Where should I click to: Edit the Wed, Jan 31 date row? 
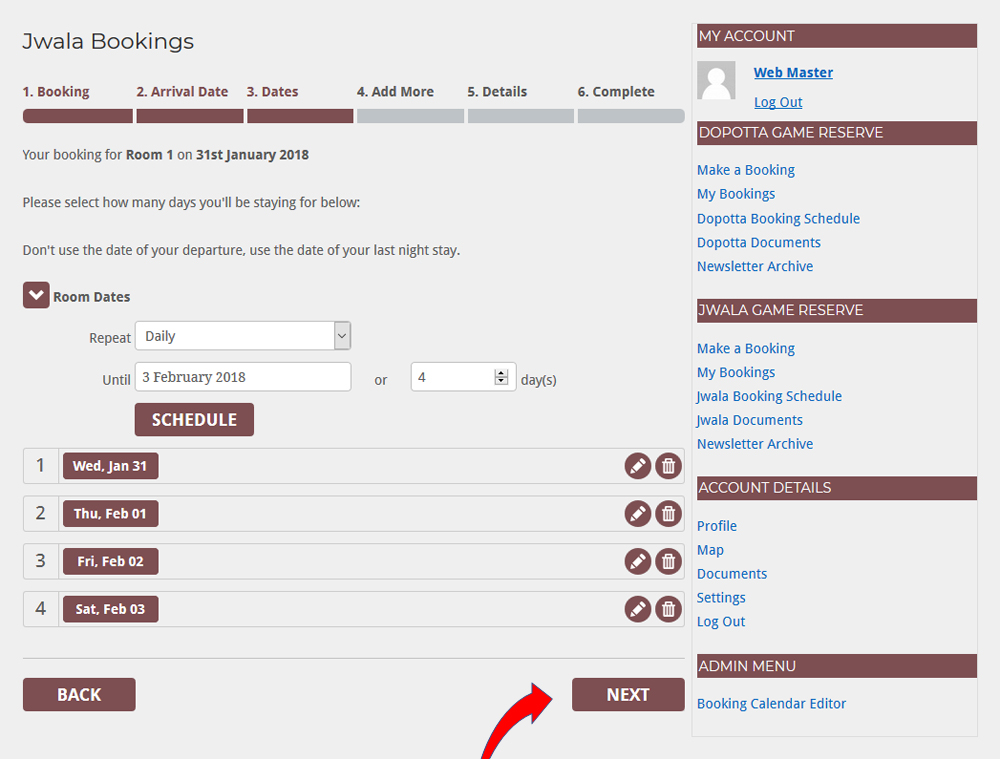click(637, 466)
